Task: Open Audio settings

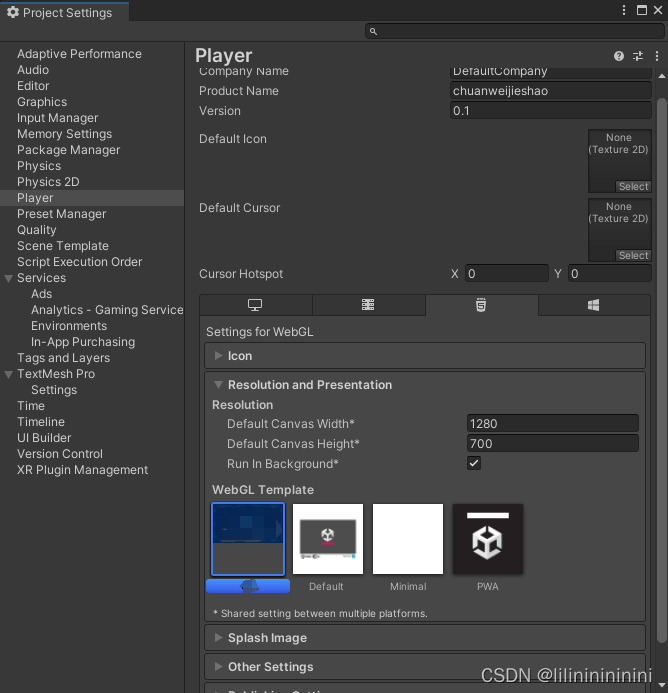Action: pyautogui.click(x=33, y=70)
